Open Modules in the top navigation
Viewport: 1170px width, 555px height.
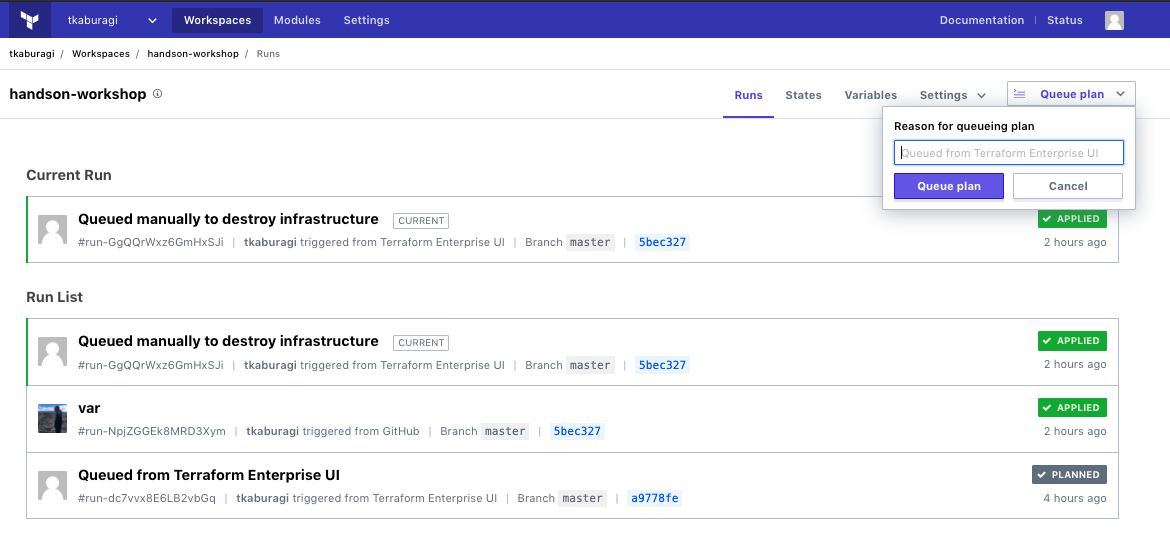pyautogui.click(x=297, y=21)
